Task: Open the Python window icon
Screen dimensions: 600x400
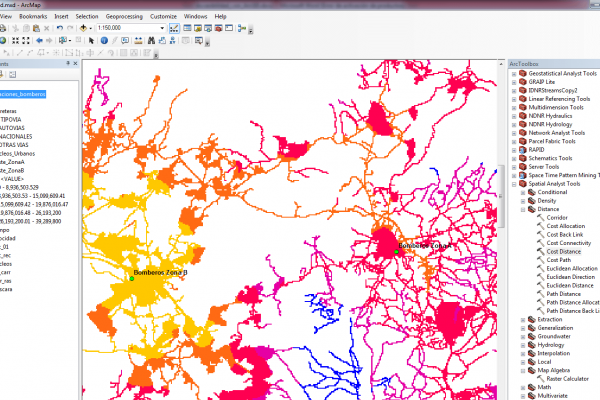Action: coord(229,28)
